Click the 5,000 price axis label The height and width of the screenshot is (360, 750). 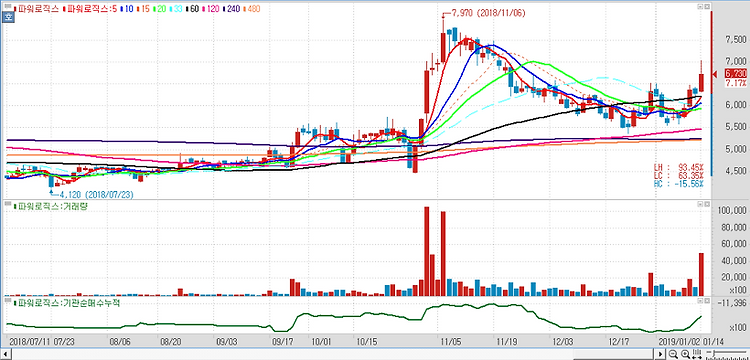tap(737, 150)
